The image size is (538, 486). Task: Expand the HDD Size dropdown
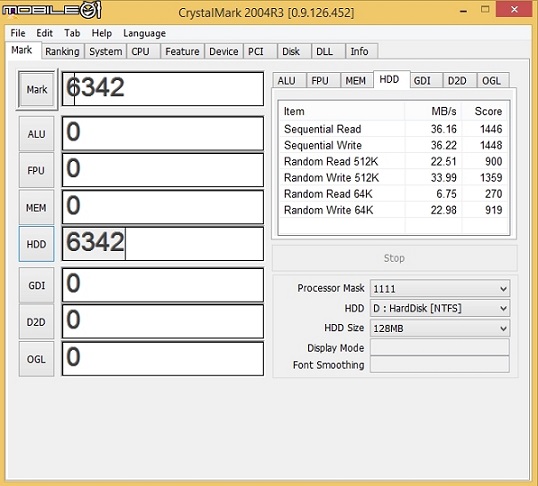coord(440,328)
